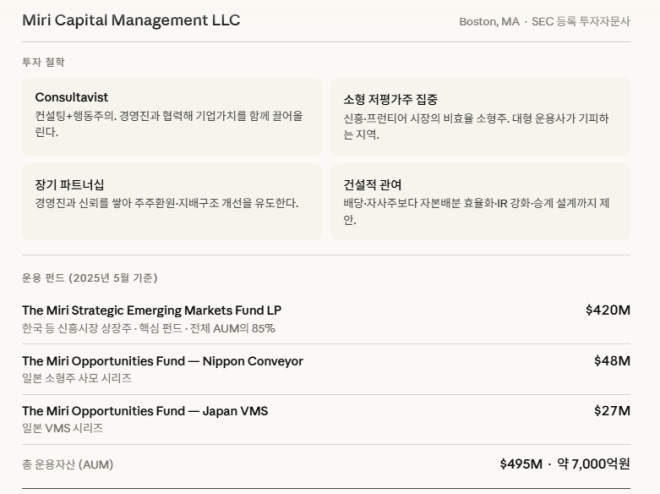Click the $27M fund amount
Viewport: 660px width, 494px height.
click(x=612, y=411)
